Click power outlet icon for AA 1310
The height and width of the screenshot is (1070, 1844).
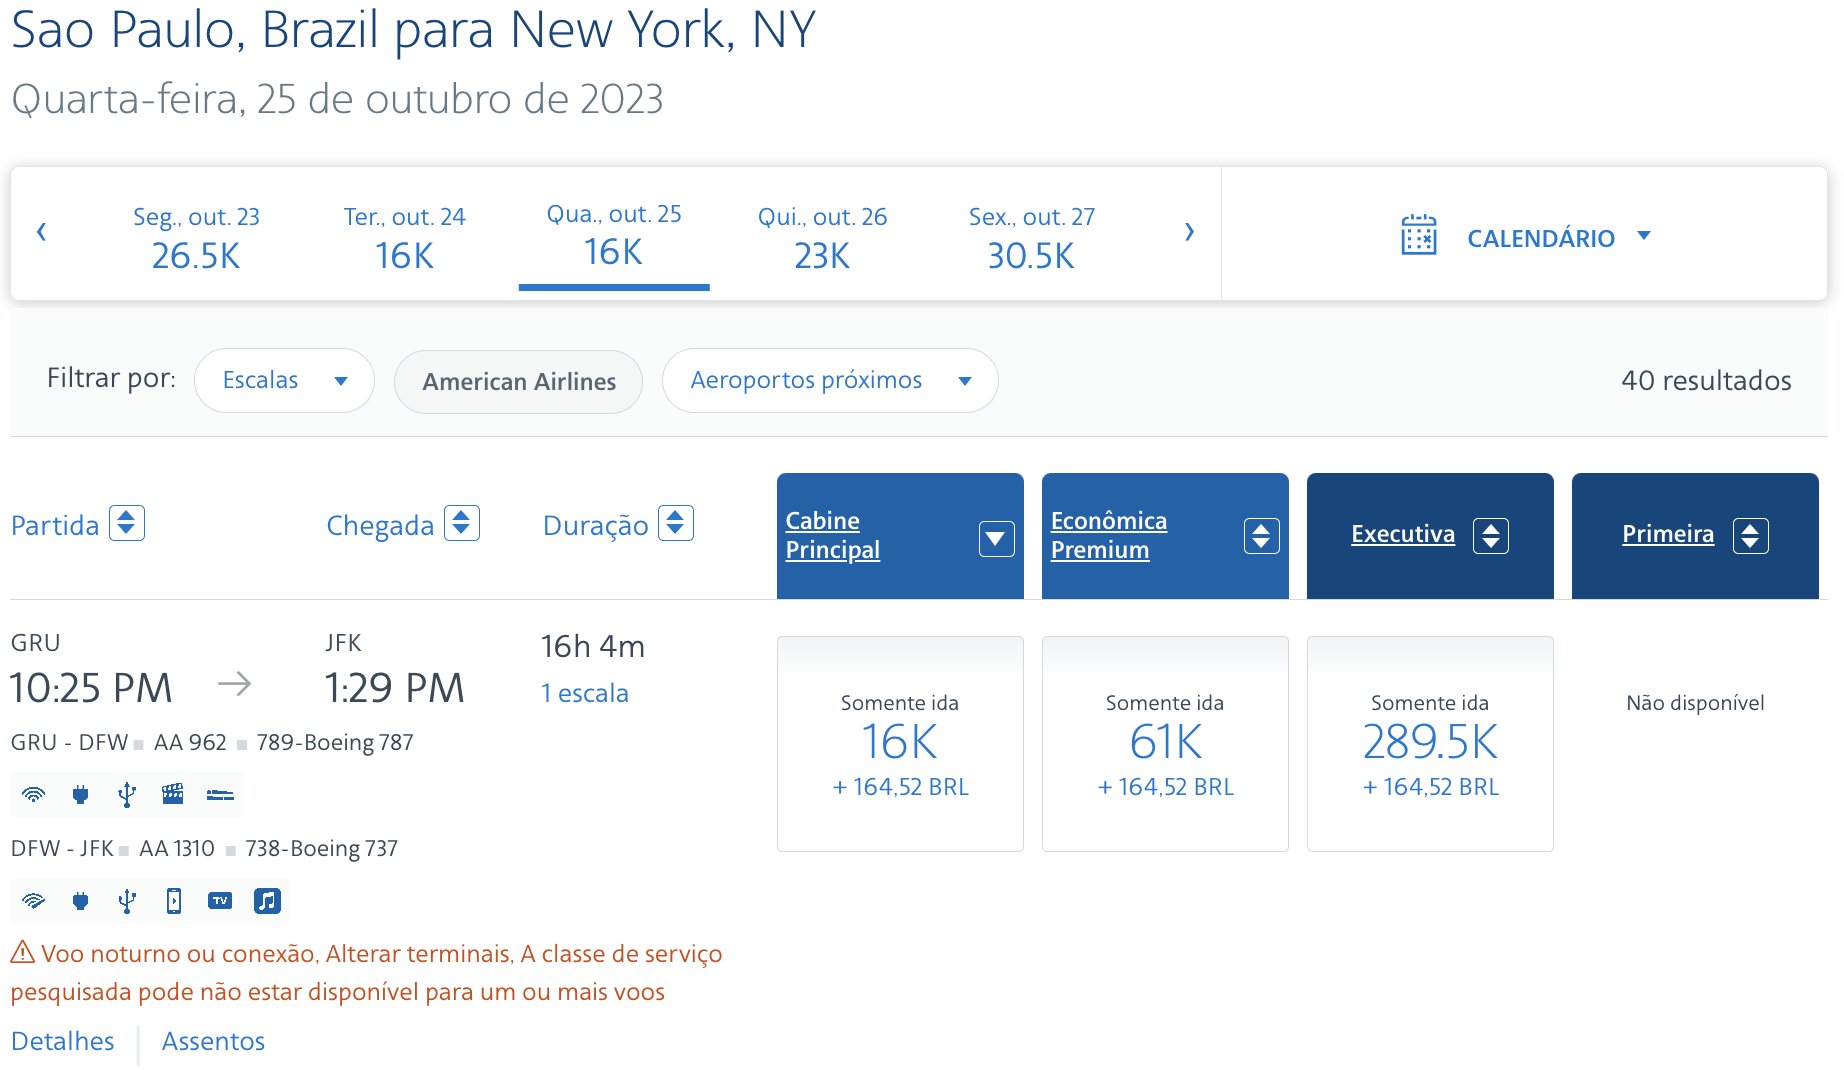click(81, 901)
